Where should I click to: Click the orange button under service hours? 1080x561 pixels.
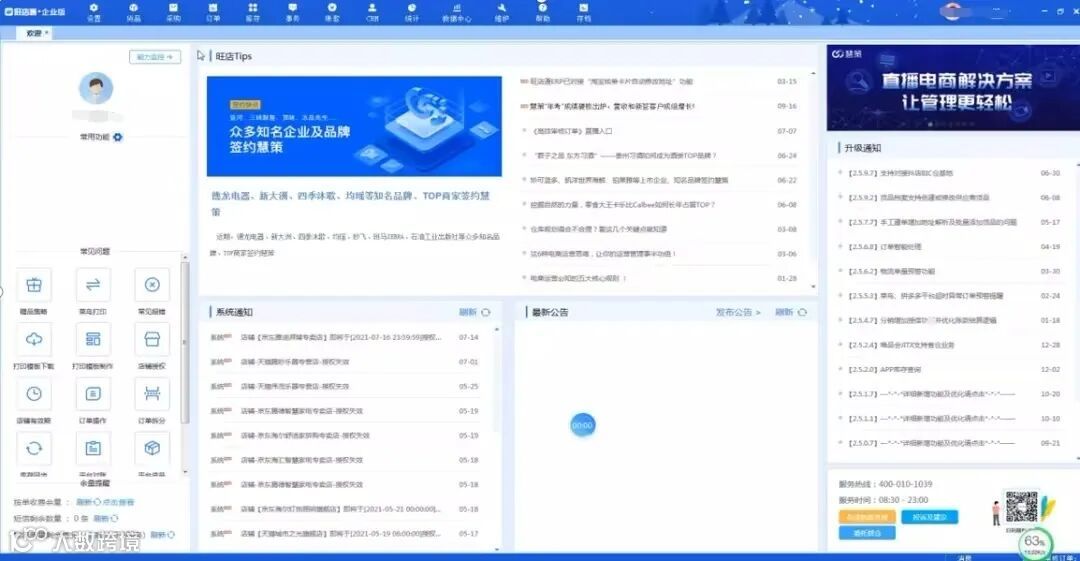tap(867, 517)
